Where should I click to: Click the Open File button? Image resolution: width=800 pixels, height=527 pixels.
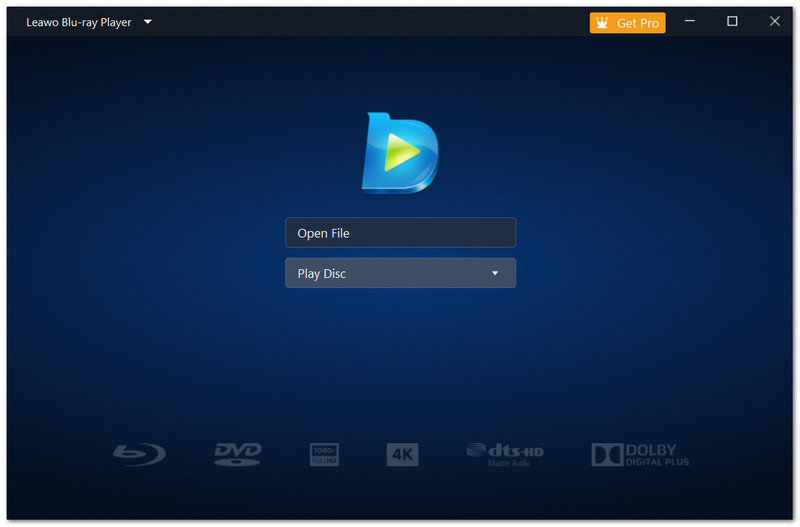400,233
